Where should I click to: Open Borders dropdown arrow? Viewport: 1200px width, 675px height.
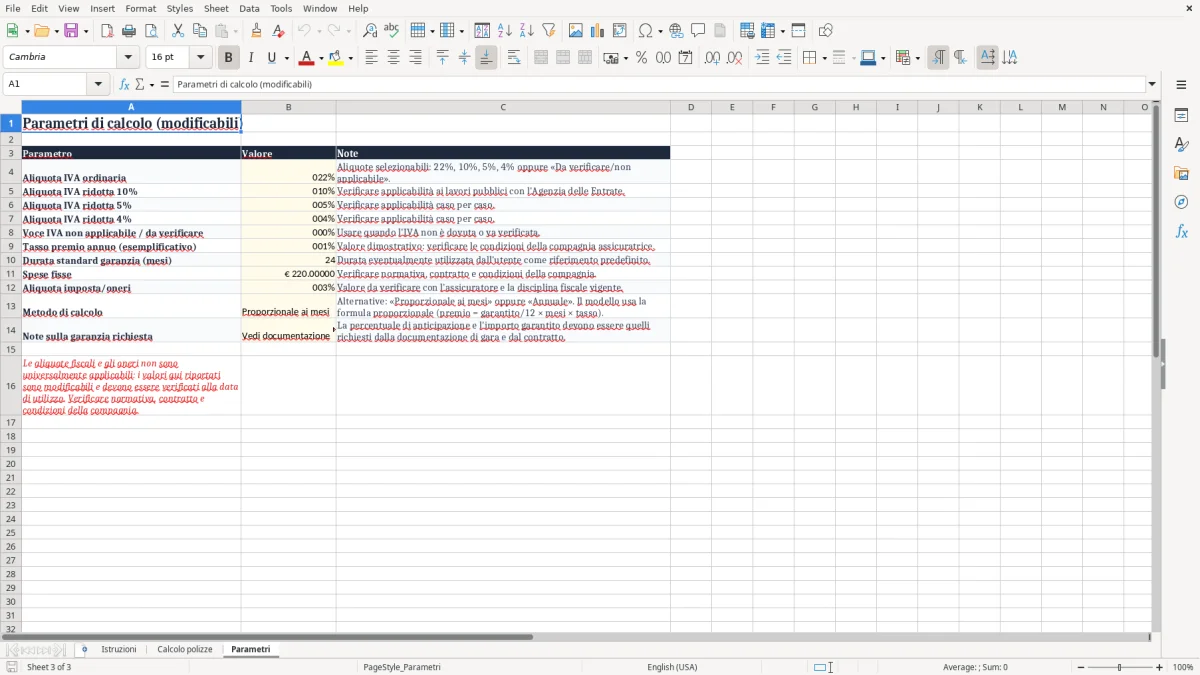(x=823, y=59)
